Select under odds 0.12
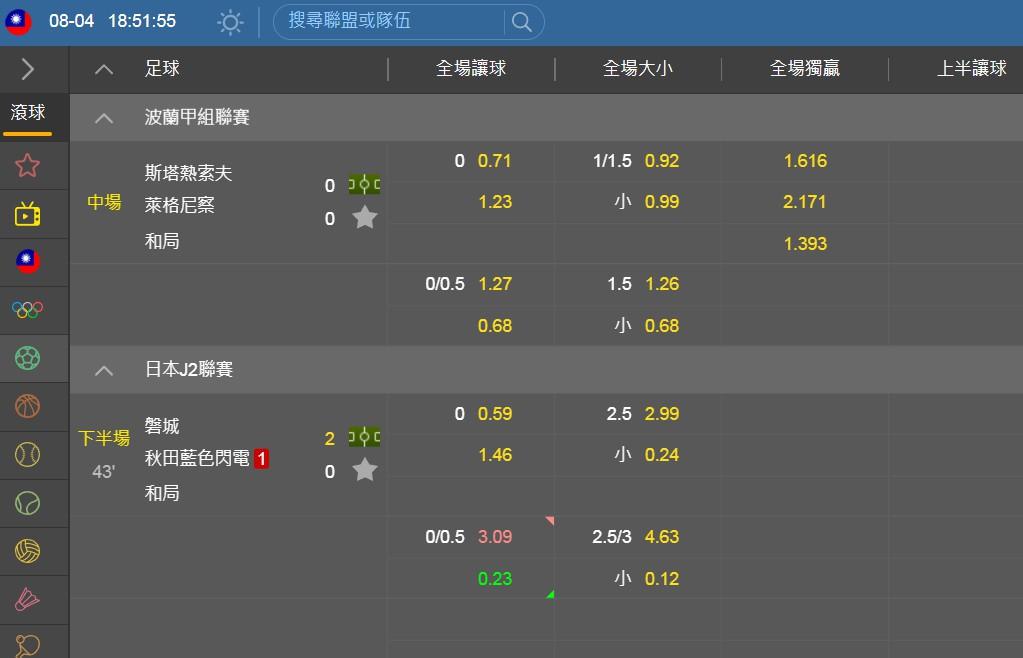This screenshot has height=658, width=1023. tap(662, 579)
